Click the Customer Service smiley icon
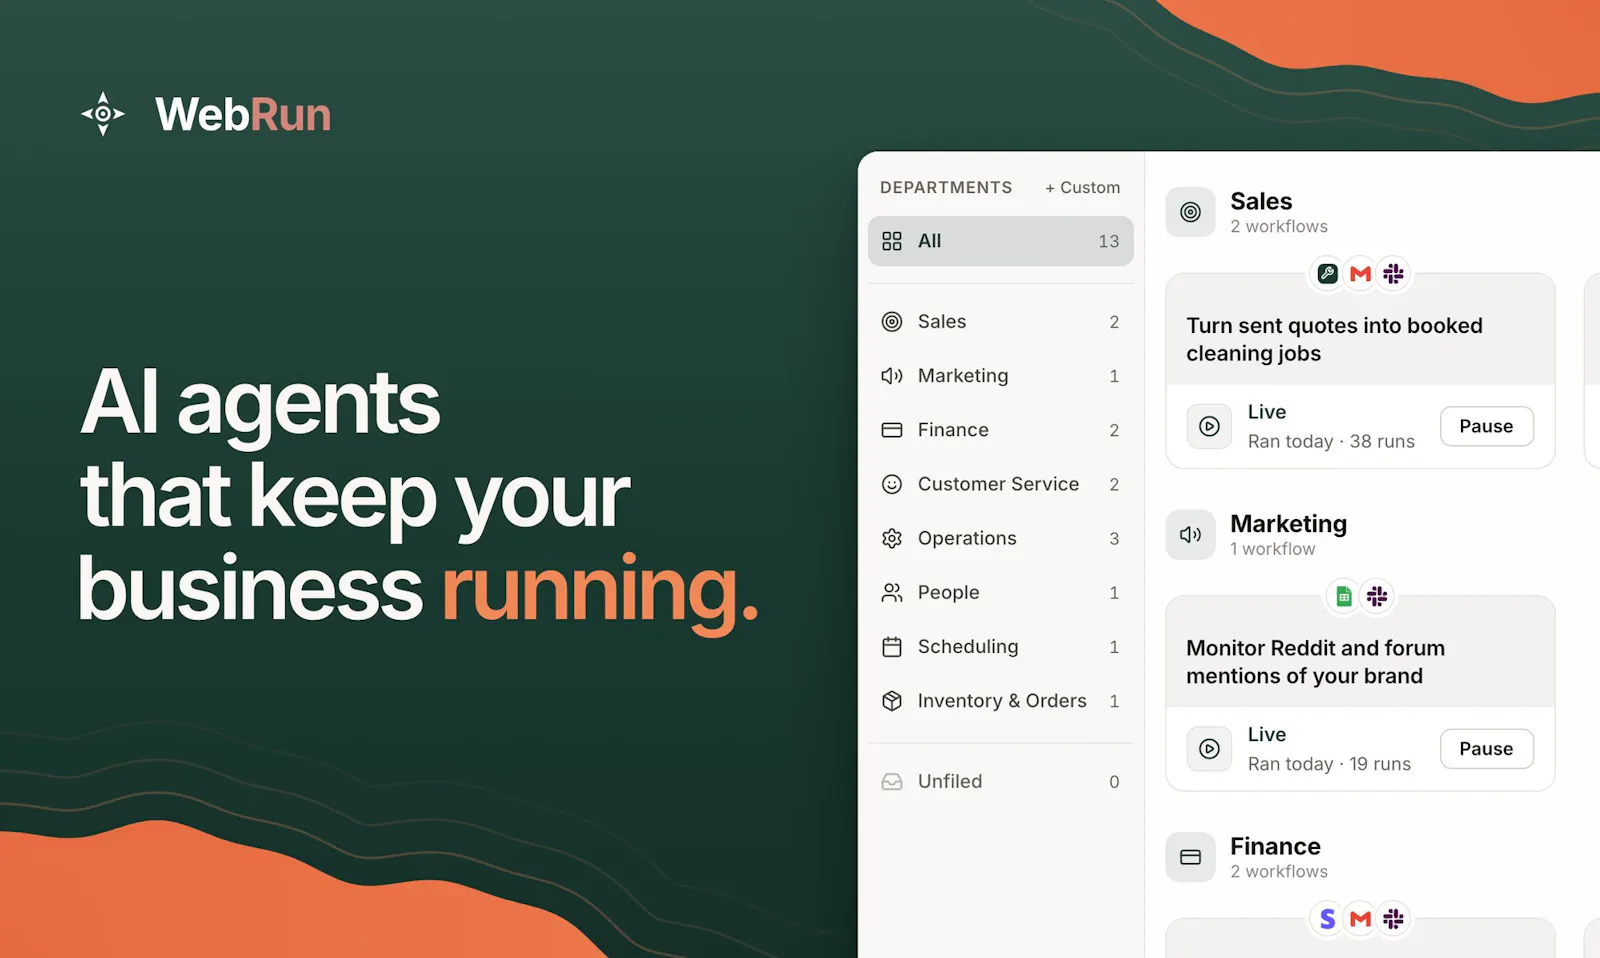The image size is (1600, 958). 892,484
